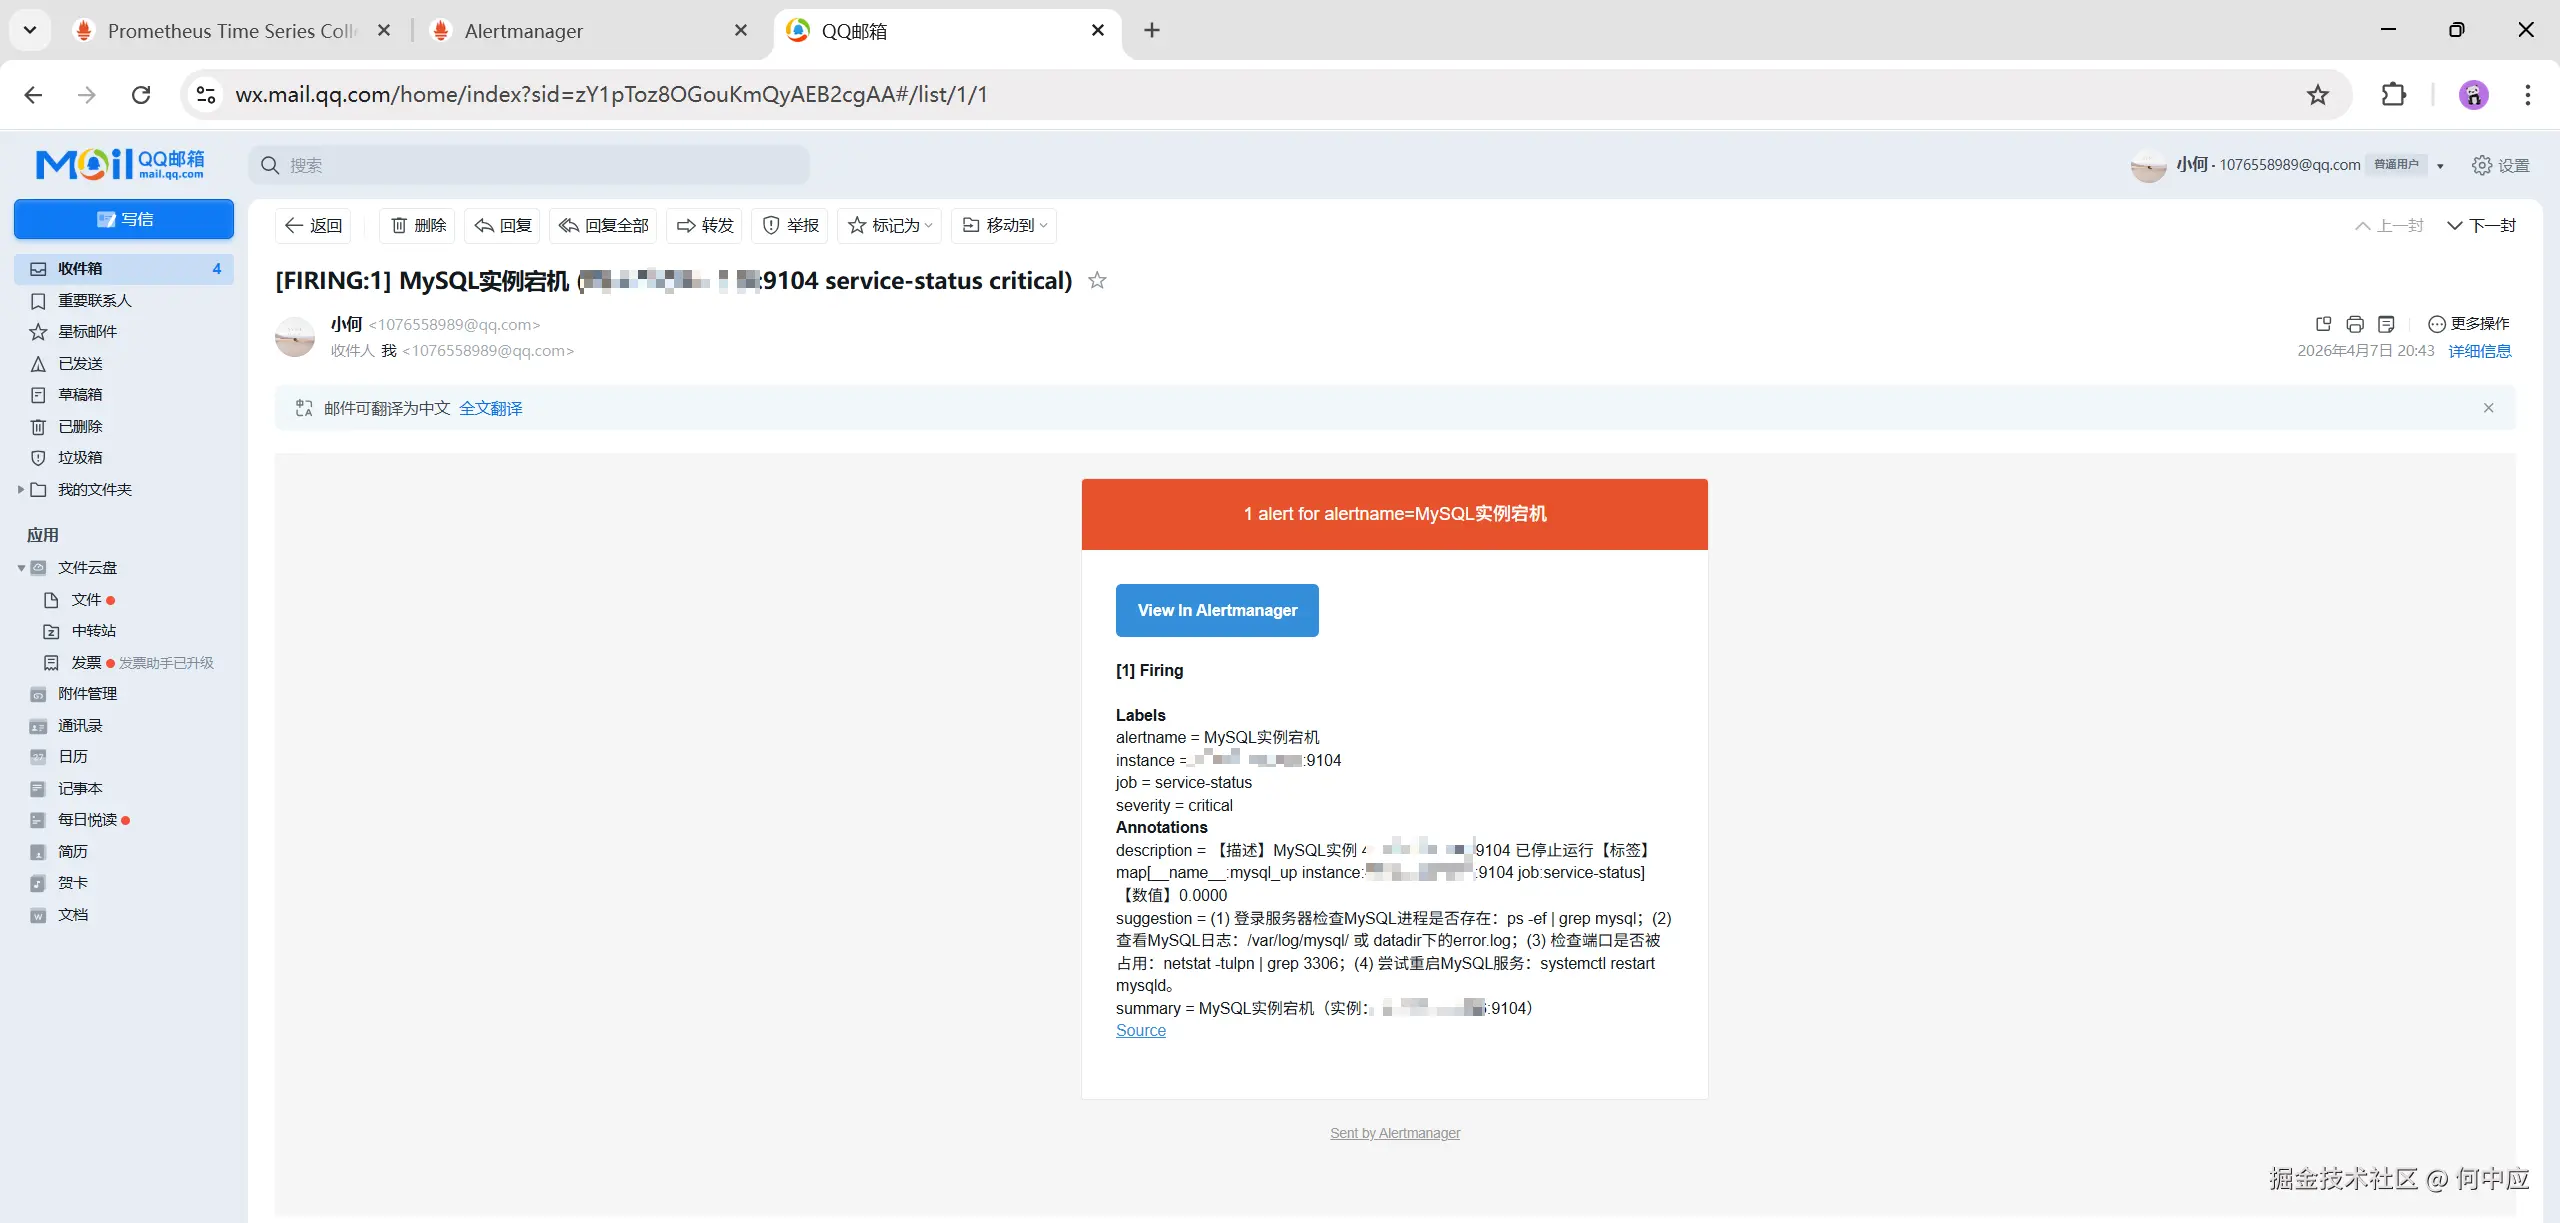This screenshot has height=1223, width=2560.
Task: Click the reply icon above the email
Action: [x=484, y=225]
